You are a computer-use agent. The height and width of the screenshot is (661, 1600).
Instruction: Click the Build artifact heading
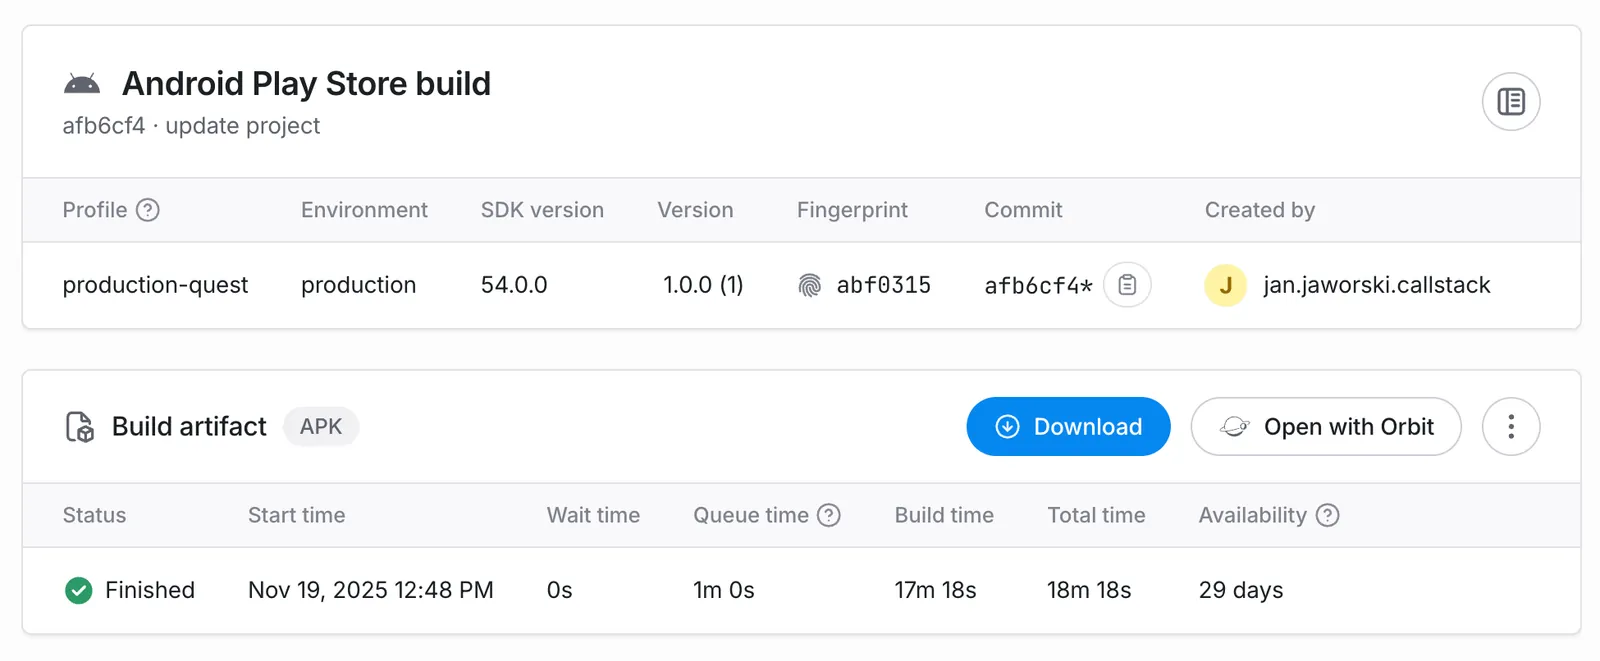coord(189,427)
